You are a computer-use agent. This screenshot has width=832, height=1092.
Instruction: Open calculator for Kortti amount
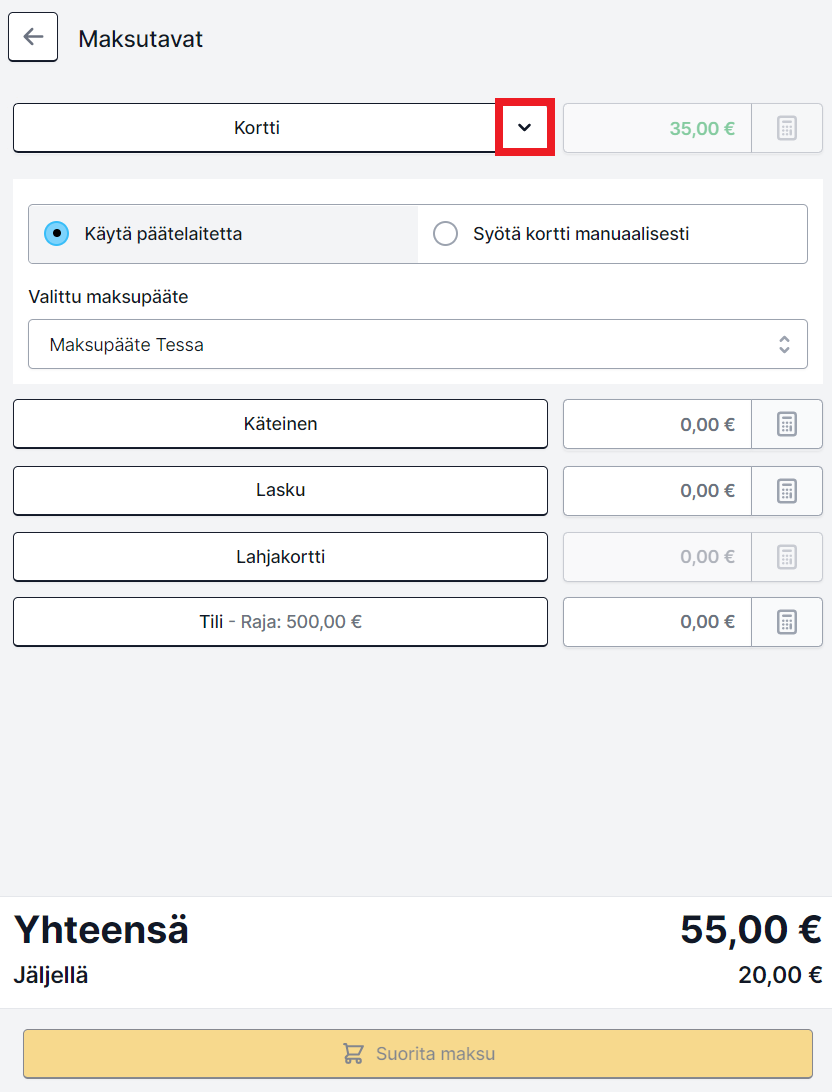click(x=787, y=128)
